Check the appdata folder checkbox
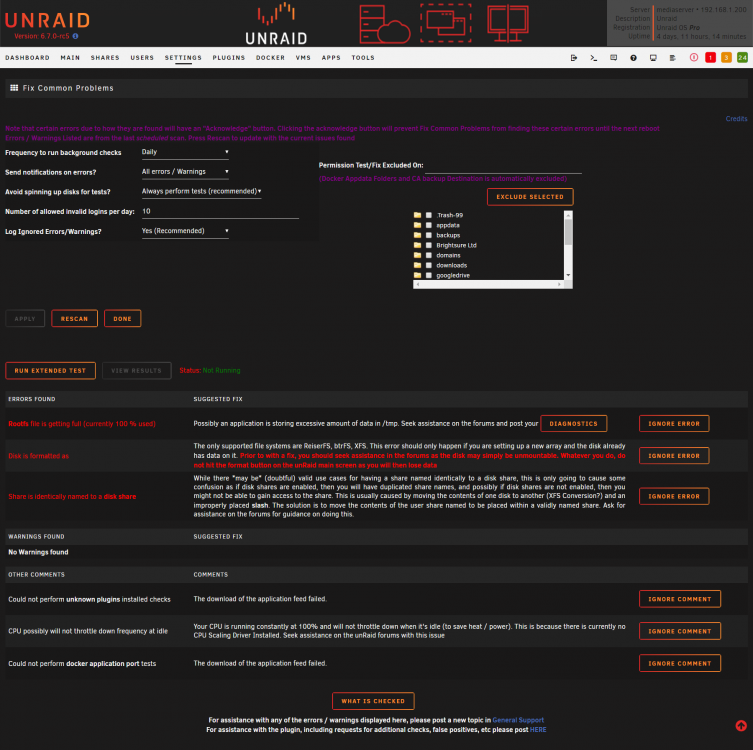This screenshot has height=750, width=753. pos(428,225)
